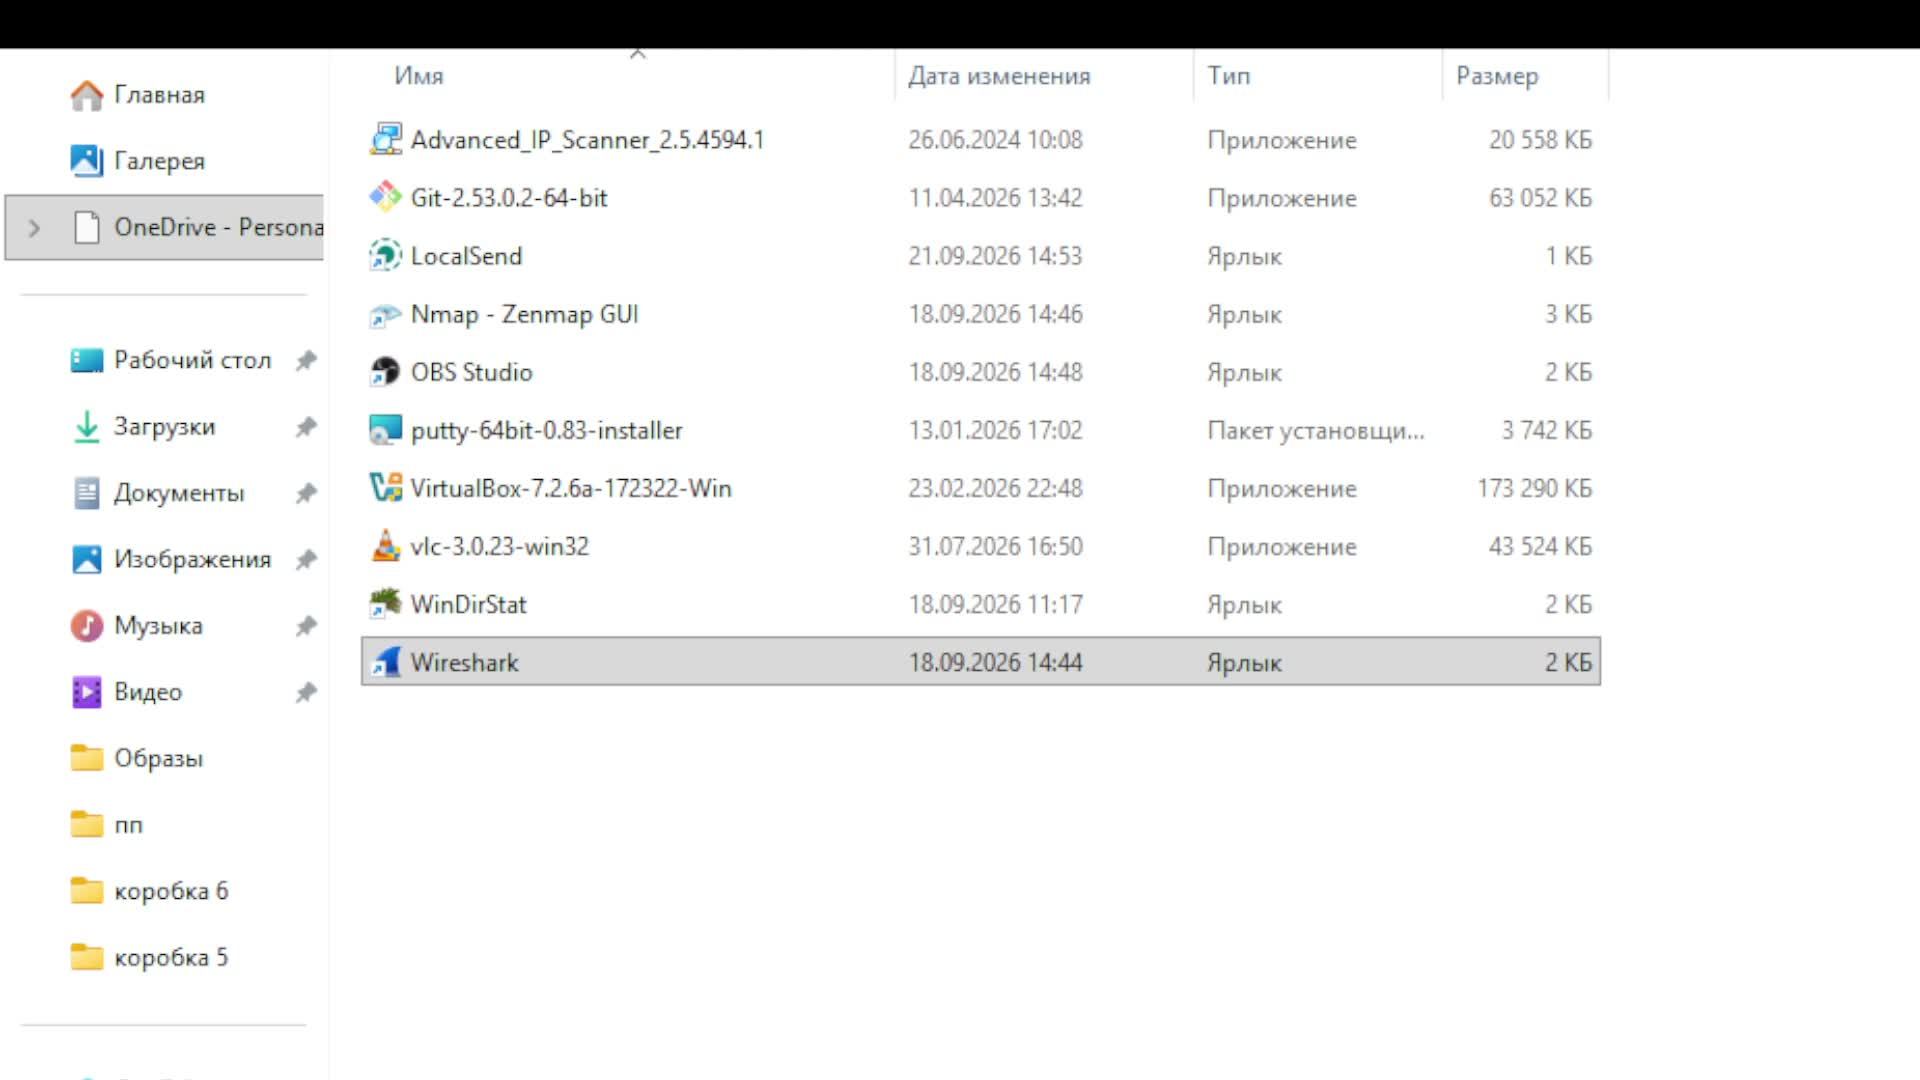Open the пп folder in sidebar
Image resolution: width=1920 pixels, height=1080 pixels.
128,825
